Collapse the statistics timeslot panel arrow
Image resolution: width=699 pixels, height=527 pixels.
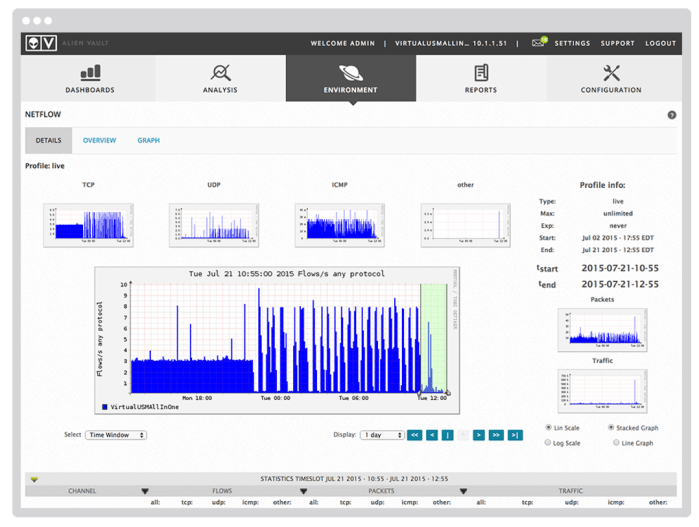[x=35, y=479]
